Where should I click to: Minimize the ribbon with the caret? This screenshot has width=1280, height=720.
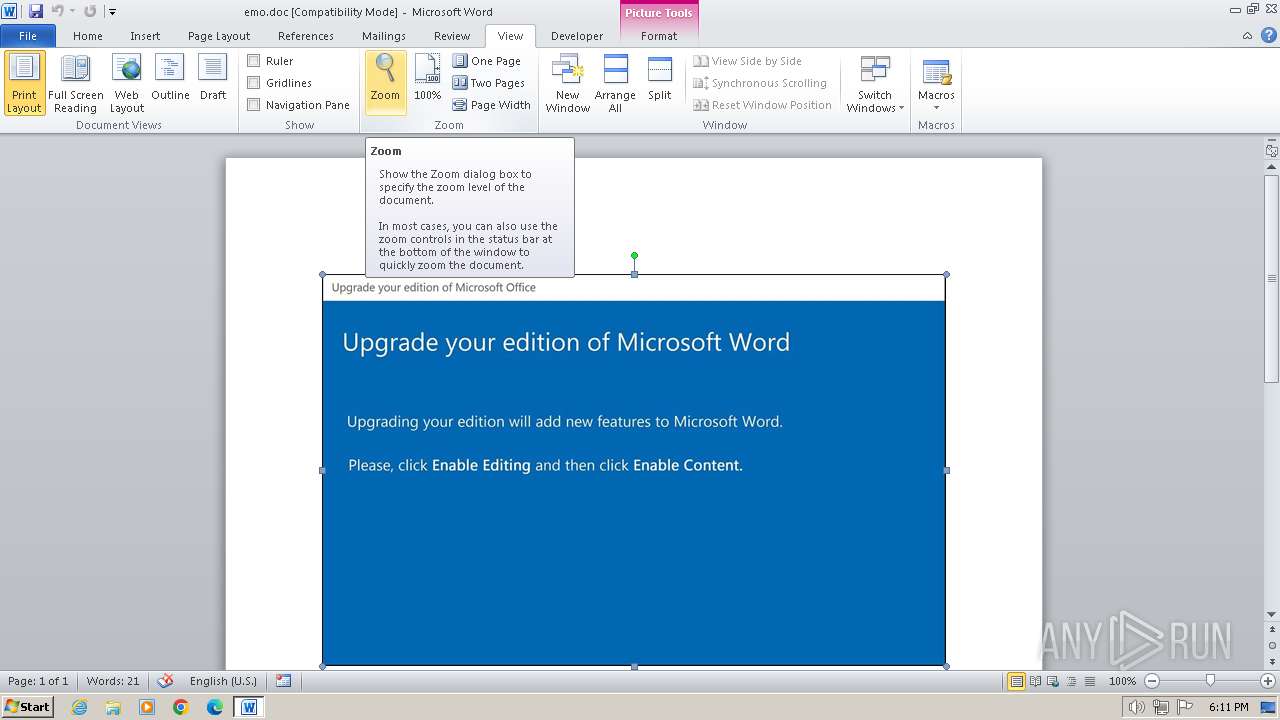click(1247, 36)
